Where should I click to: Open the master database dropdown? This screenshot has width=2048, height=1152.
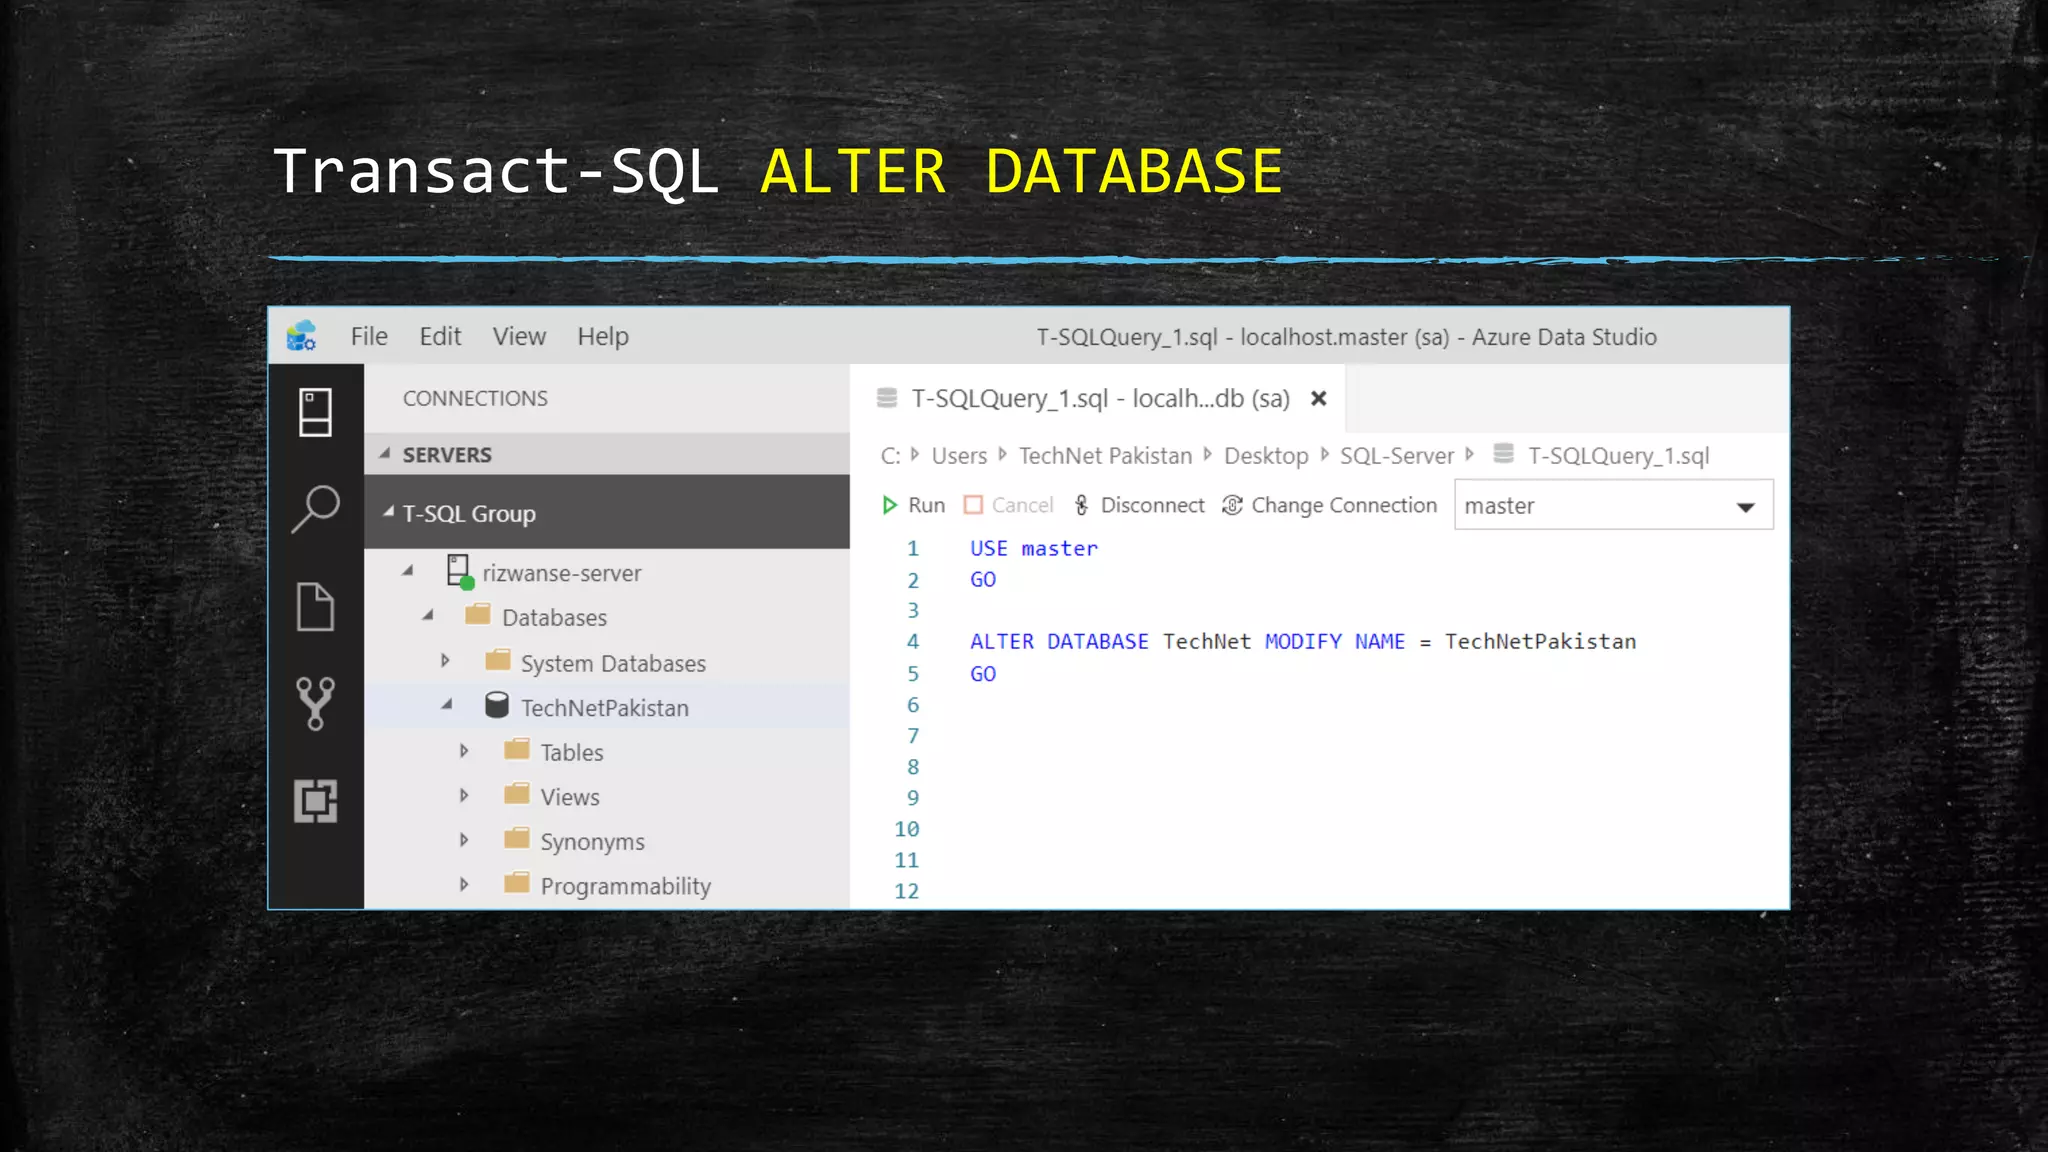[1613, 505]
